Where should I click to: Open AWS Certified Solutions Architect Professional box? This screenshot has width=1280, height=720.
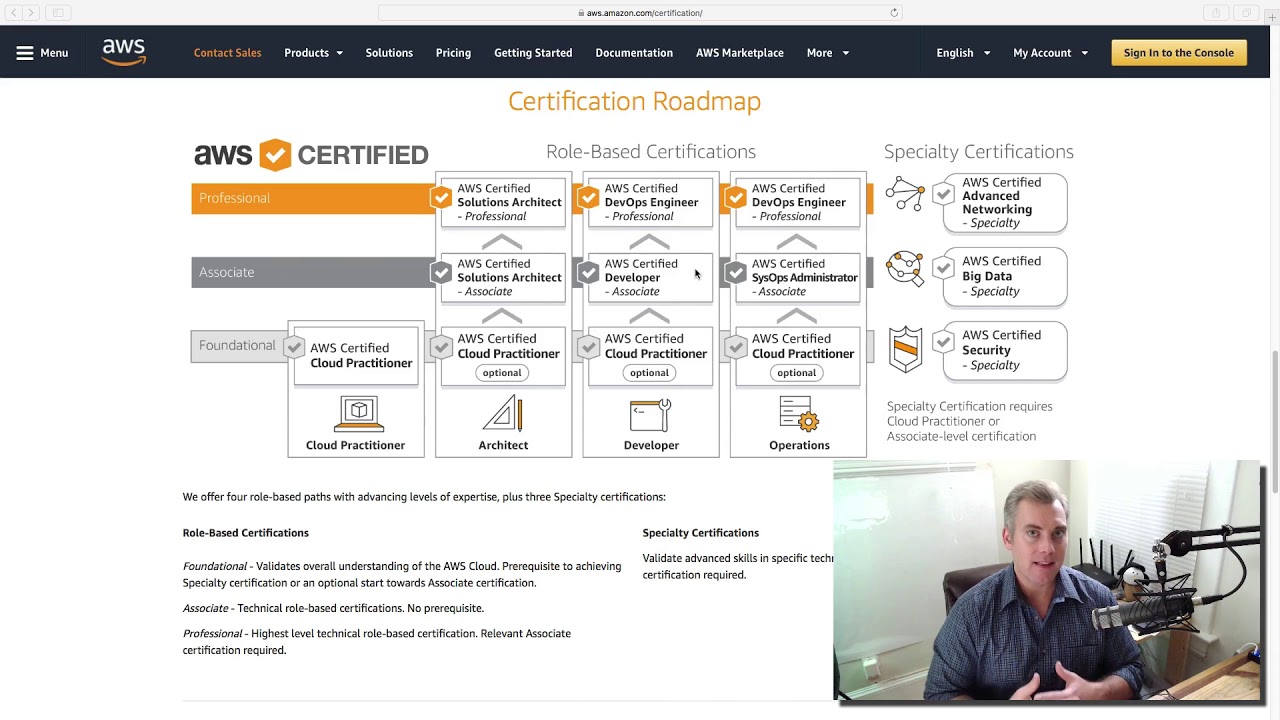[x=502, y=202]
